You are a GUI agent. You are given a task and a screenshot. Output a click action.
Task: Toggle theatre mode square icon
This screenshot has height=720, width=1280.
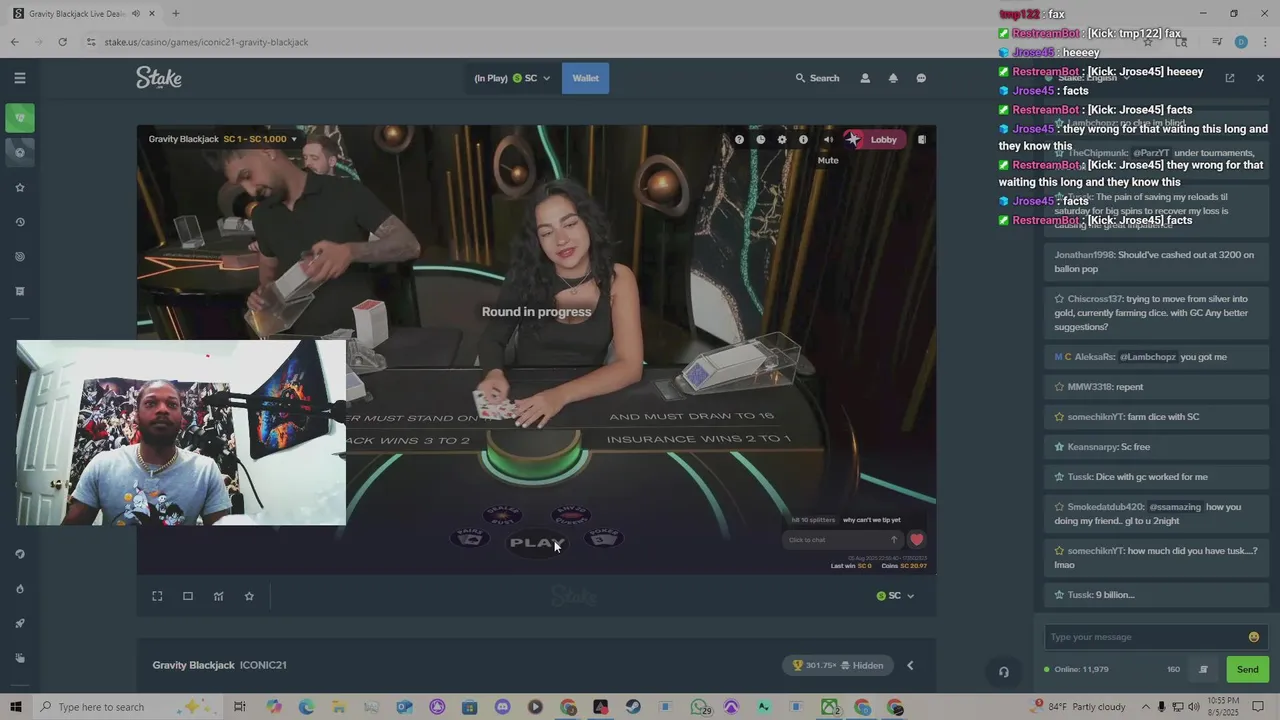(x=188, y=596)
